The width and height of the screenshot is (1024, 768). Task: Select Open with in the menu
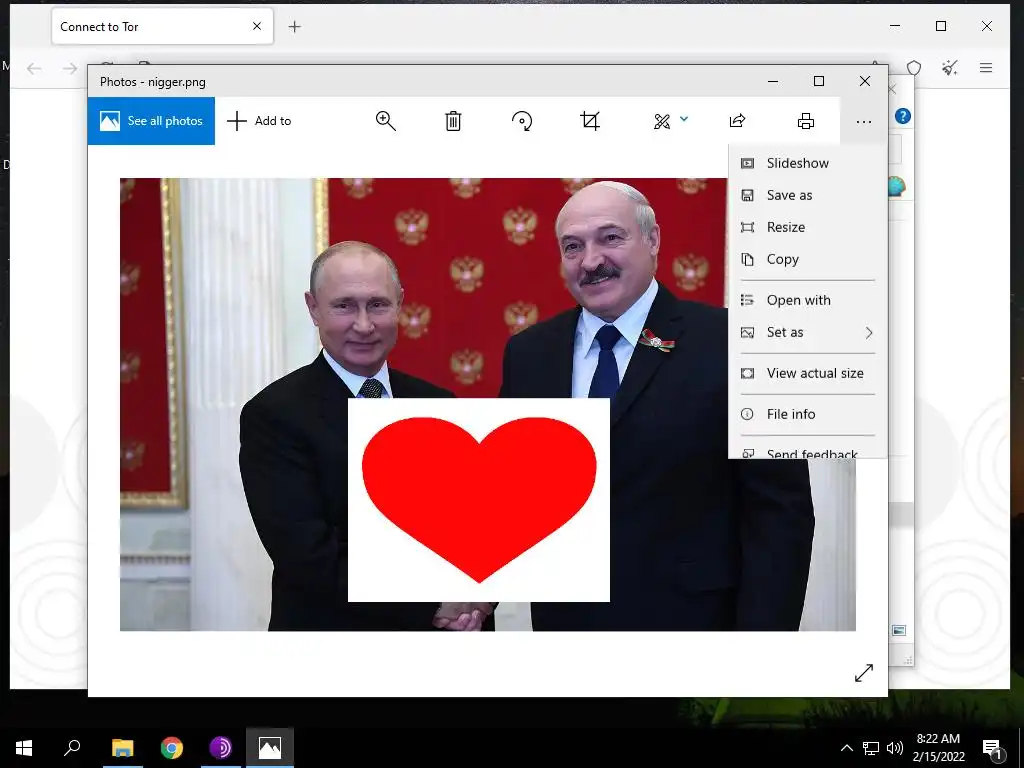pyautogui.click(x=807, y=300)
